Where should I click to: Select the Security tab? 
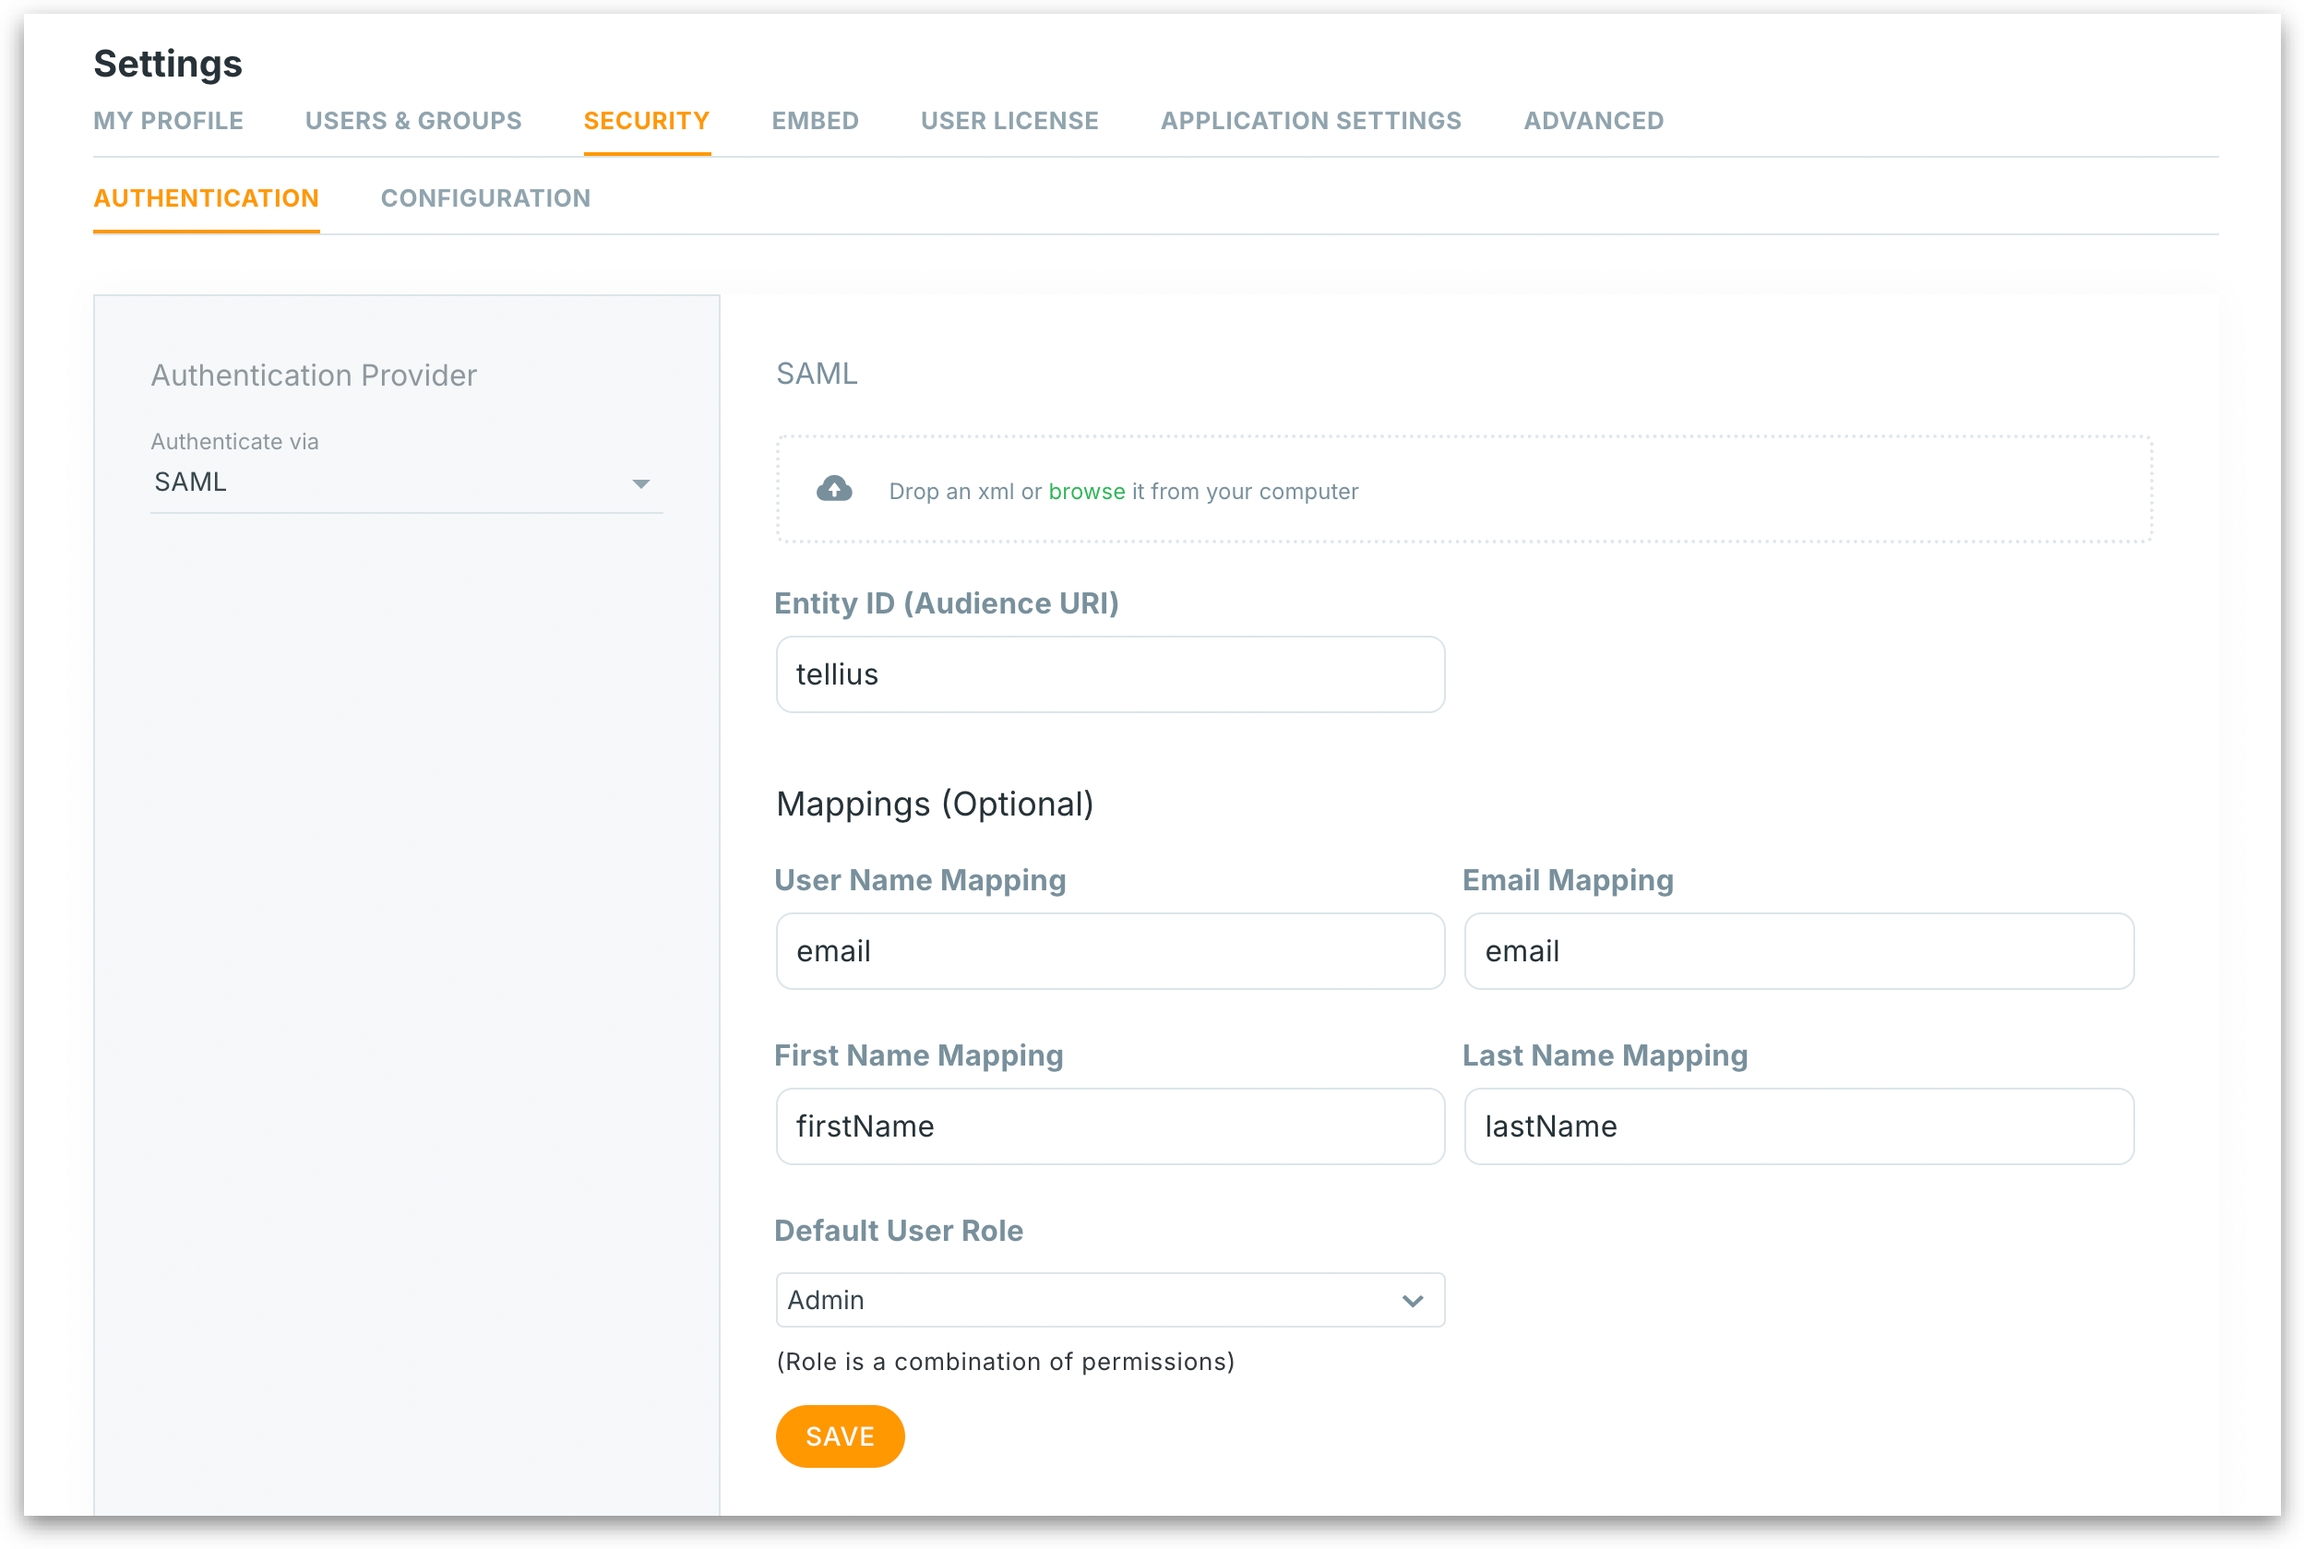(x=646, y=121)
